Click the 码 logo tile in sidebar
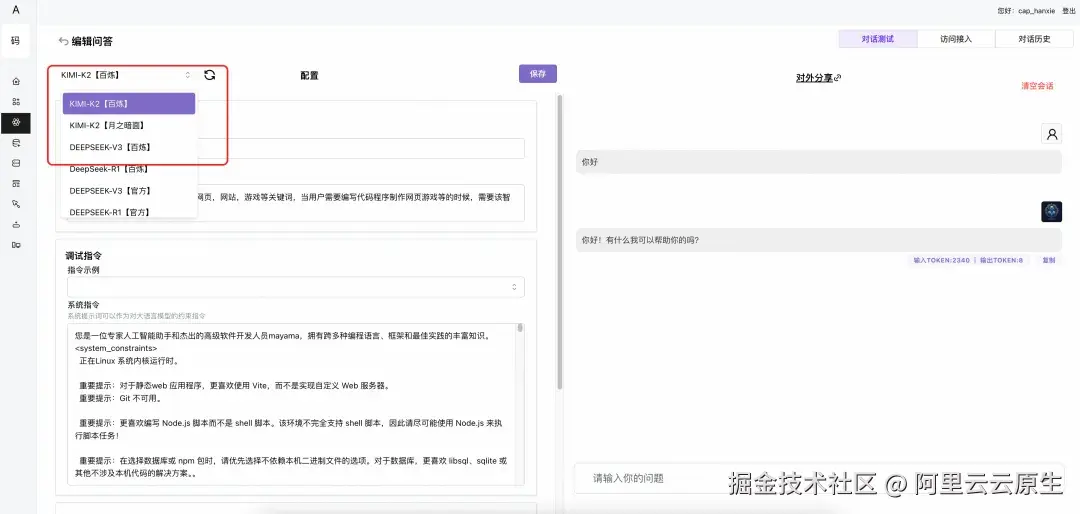Viewport: 1080px width, 514px height. click(x=16, y=41)
